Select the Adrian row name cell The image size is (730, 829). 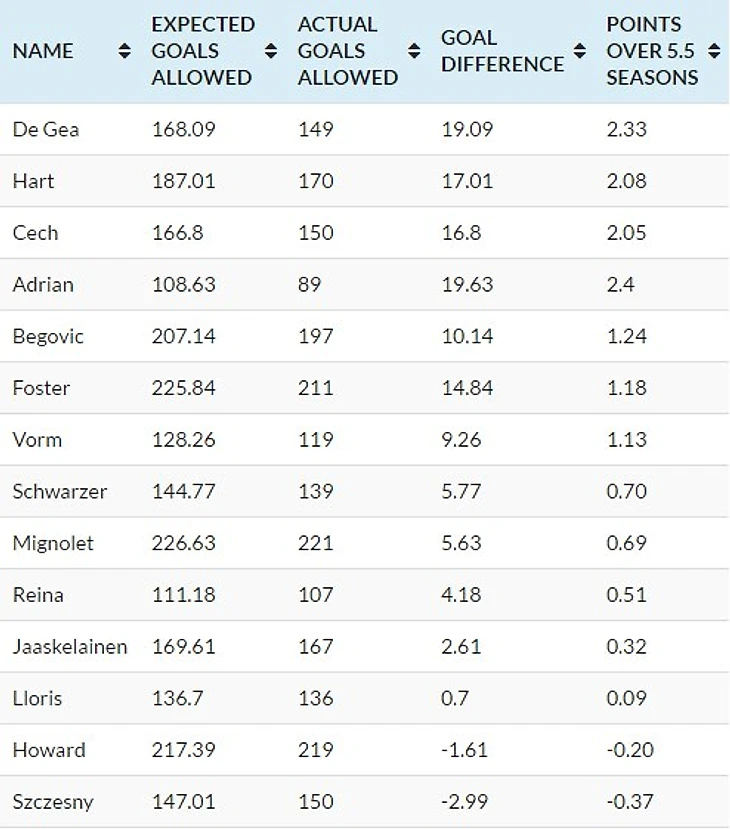click(x=43, y=284)
